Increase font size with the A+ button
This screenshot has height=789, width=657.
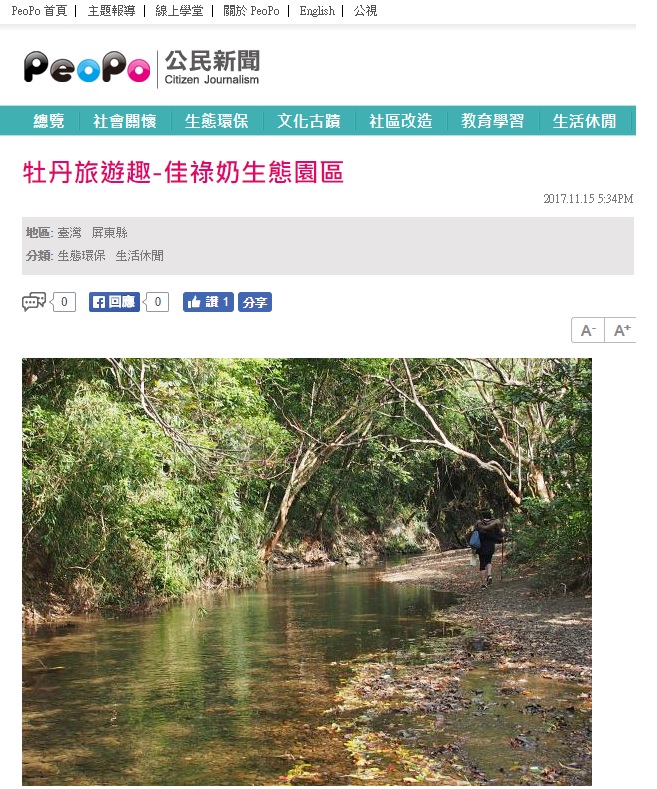click(621, 331)
